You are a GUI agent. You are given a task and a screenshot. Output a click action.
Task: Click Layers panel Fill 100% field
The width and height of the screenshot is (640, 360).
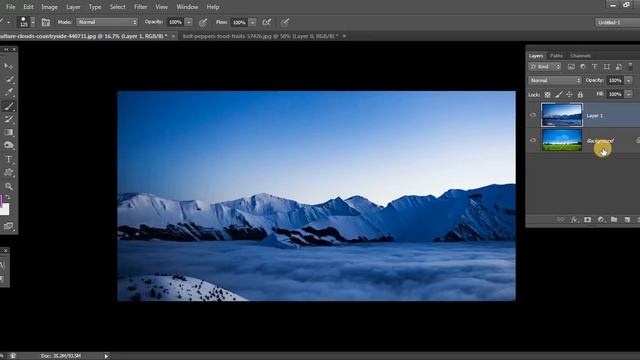[x=615, y=94]
